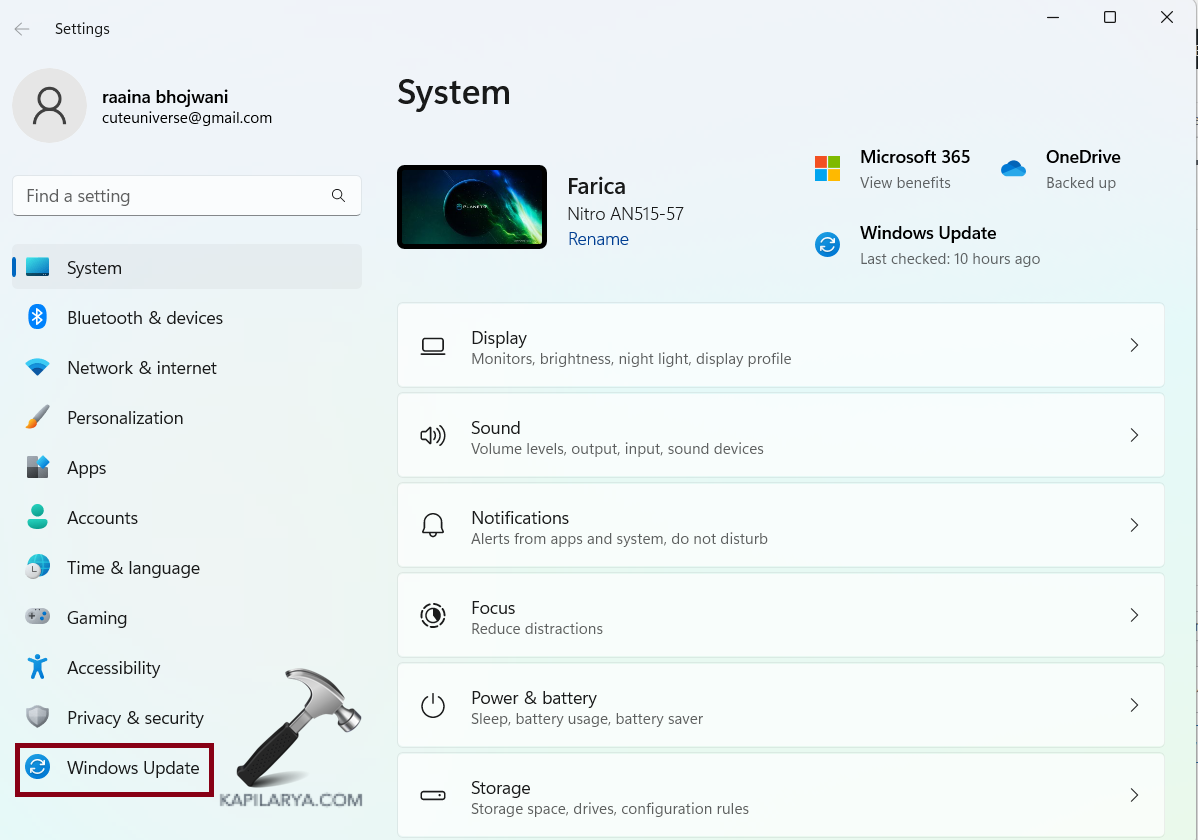1198x840 pixels.
Task: Click the Accessibility figure icon
Action: (38, 667)
